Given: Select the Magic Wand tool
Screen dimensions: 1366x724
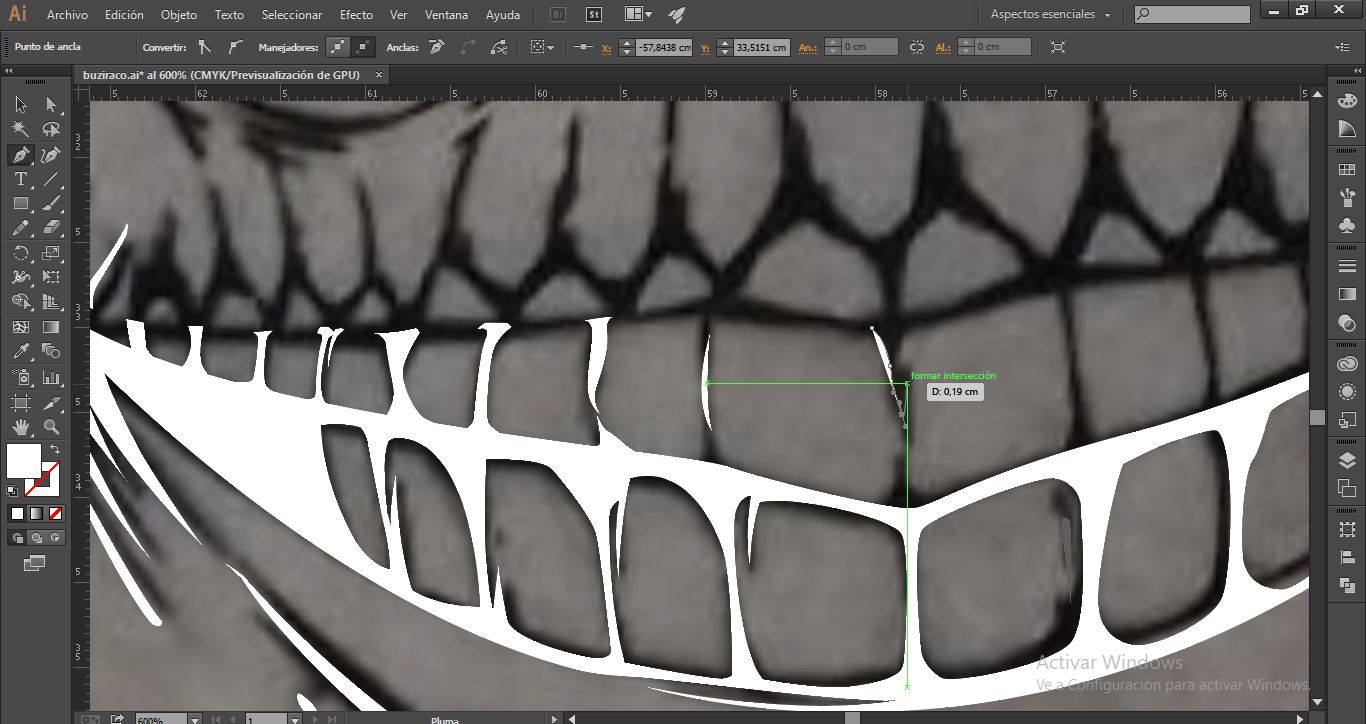Looking at the screenshot, I should coord(20,130).
